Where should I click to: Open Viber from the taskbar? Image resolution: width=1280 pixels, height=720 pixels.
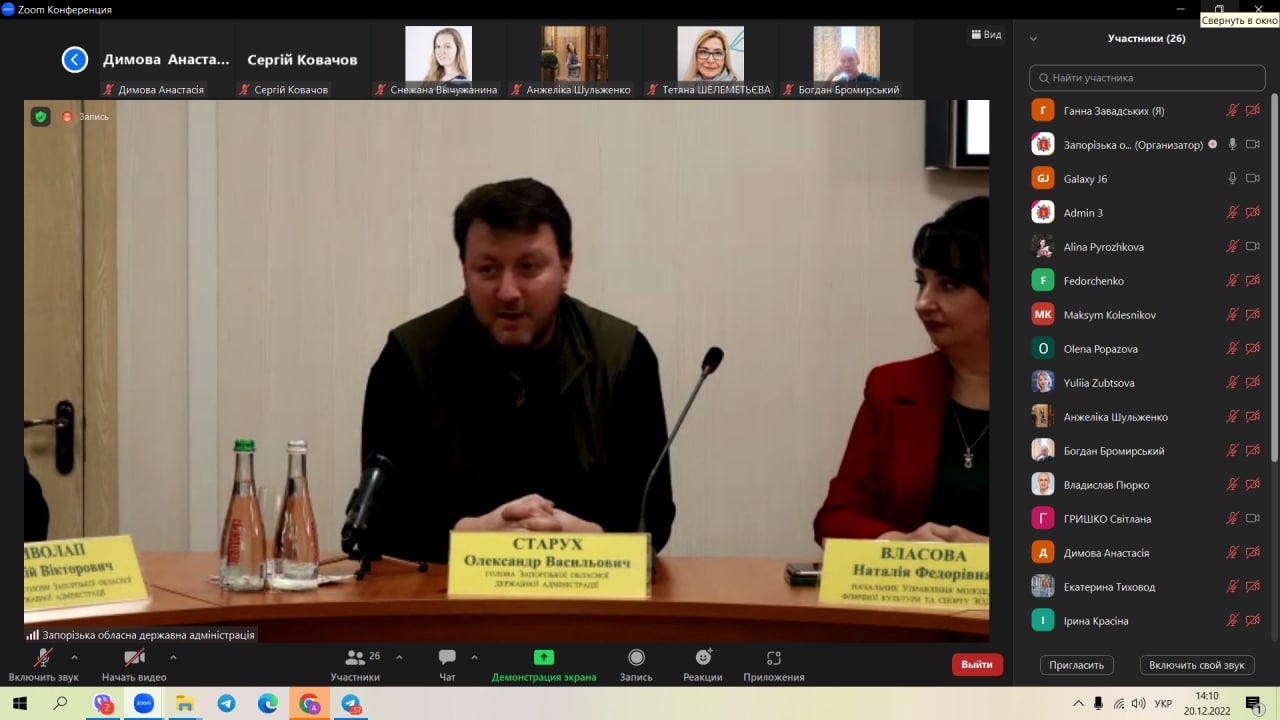coord(103,703)
